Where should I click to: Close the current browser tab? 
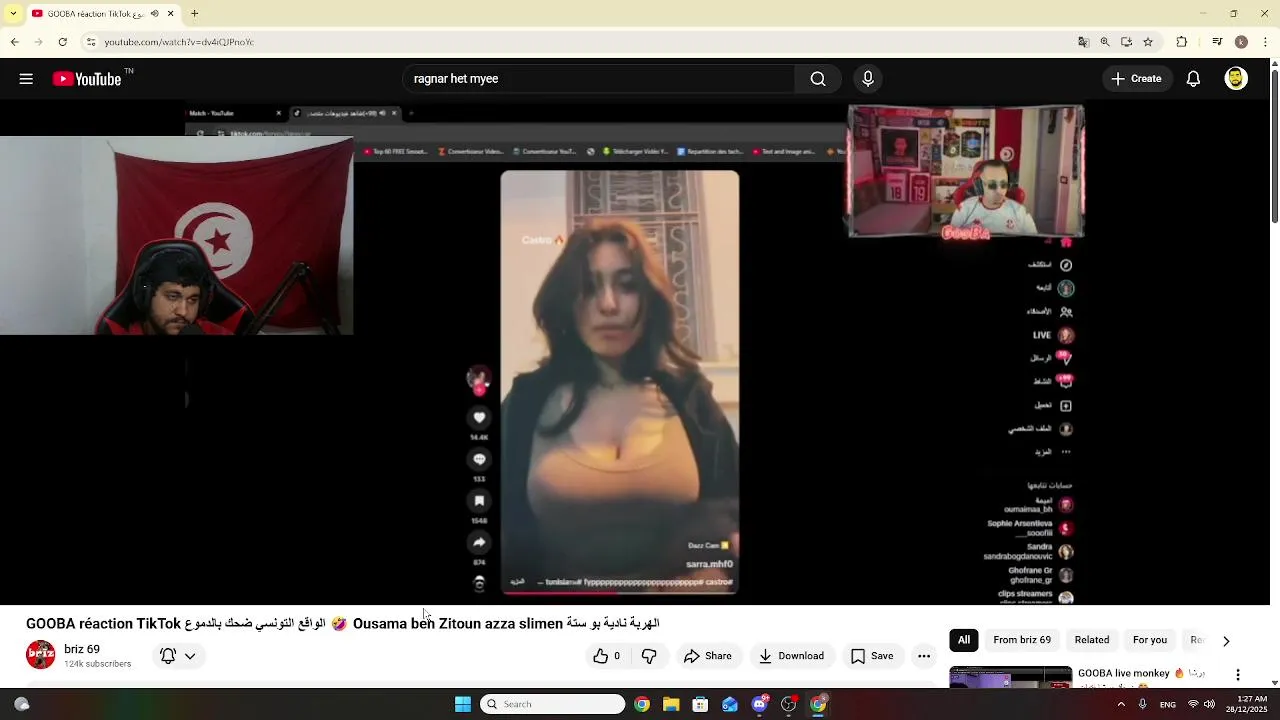171,14
